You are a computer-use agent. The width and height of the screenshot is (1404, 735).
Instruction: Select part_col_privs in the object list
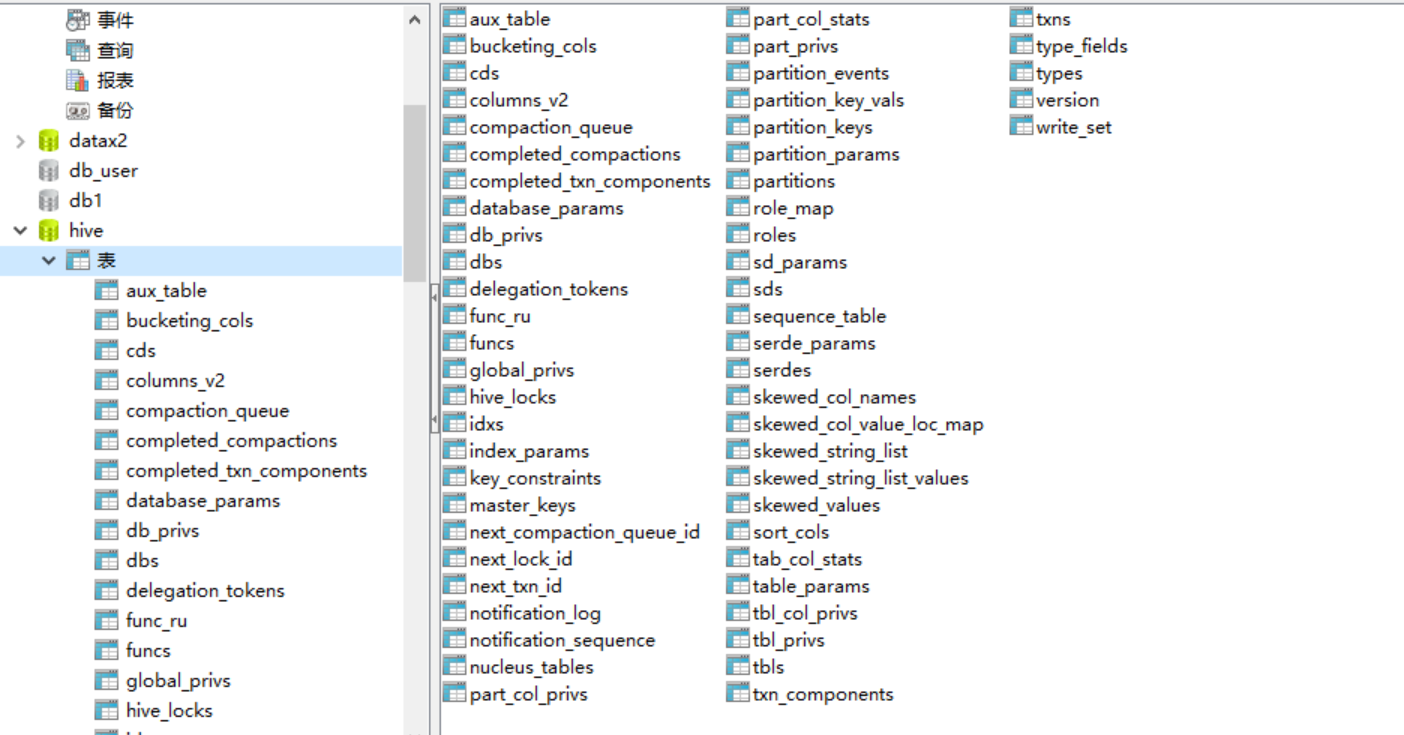(528, 694)
